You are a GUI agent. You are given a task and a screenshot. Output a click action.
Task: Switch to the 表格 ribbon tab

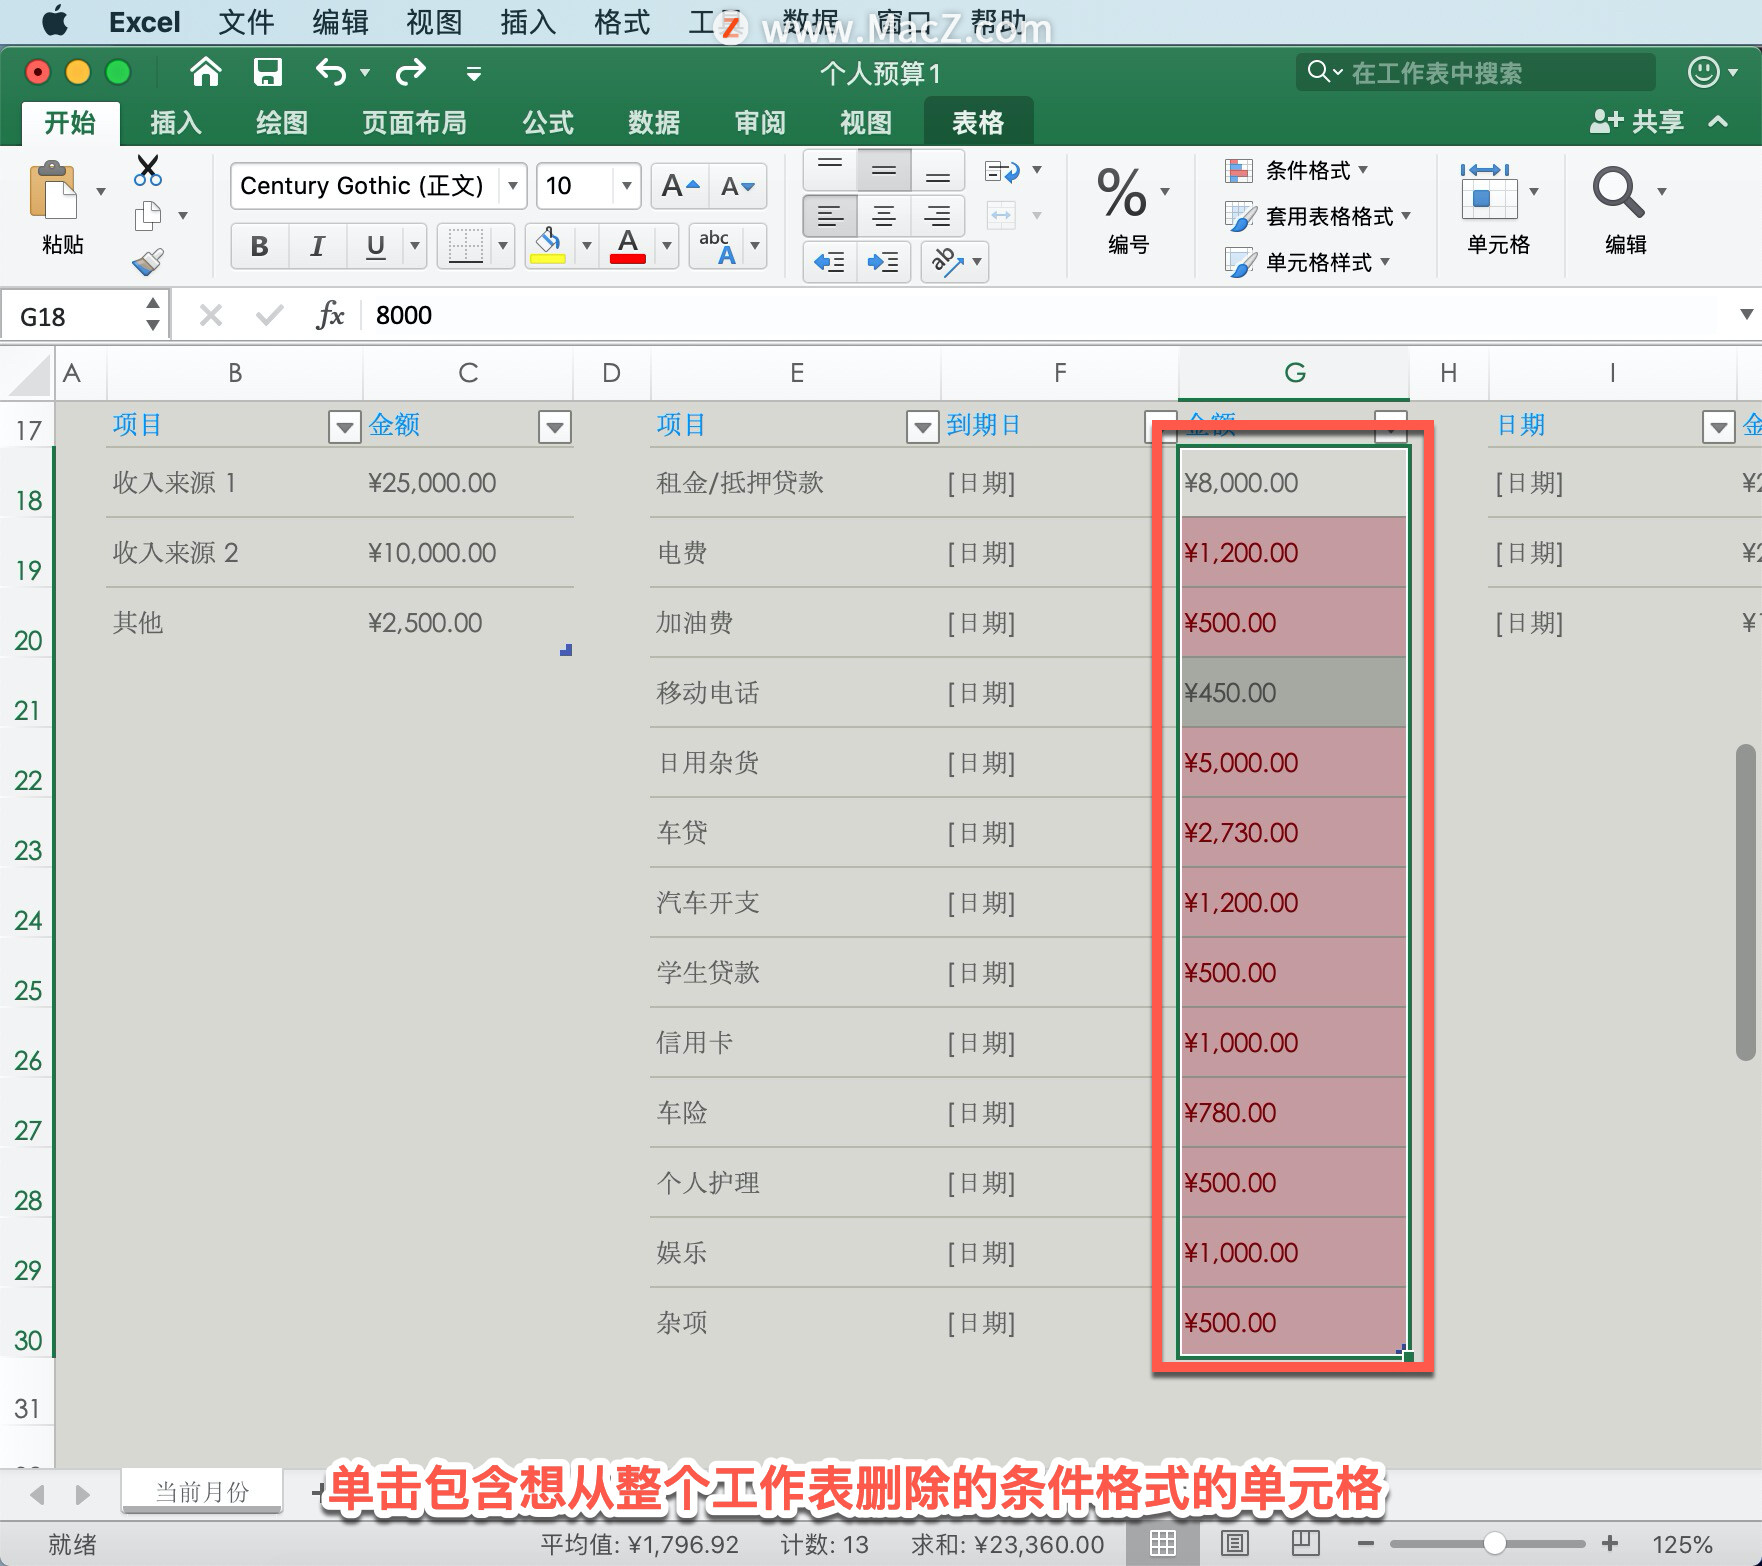[978, 122]
